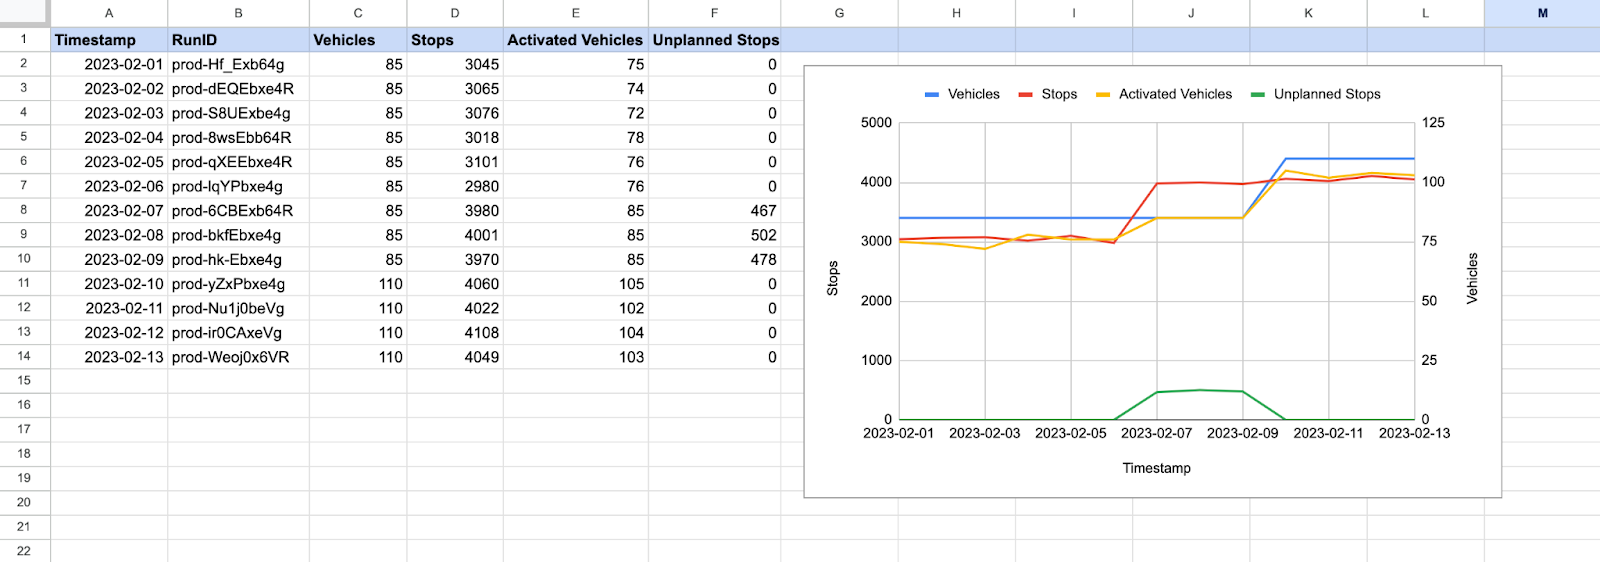
Task: Click the Stops legend entry in chart
Action: [1048, 94]
